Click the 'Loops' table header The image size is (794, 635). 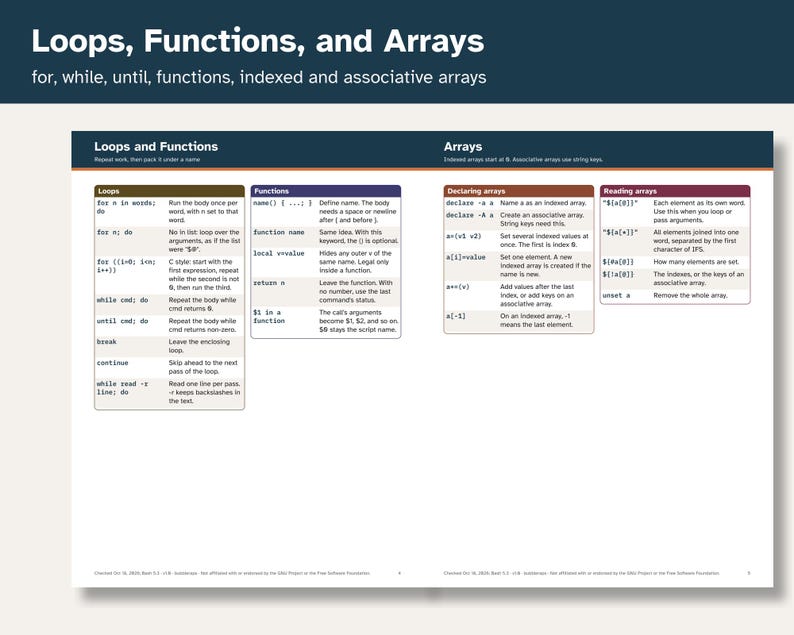(169, 191)
